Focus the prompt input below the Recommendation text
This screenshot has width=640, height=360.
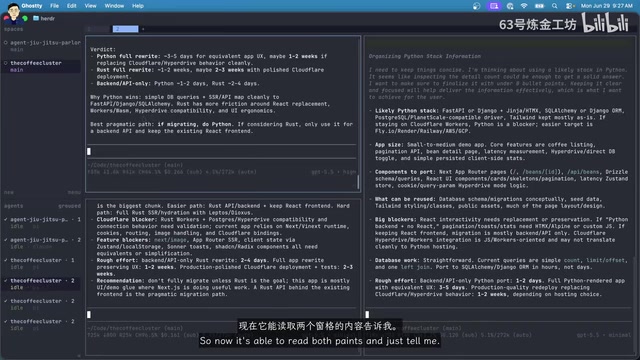[222, 314]
